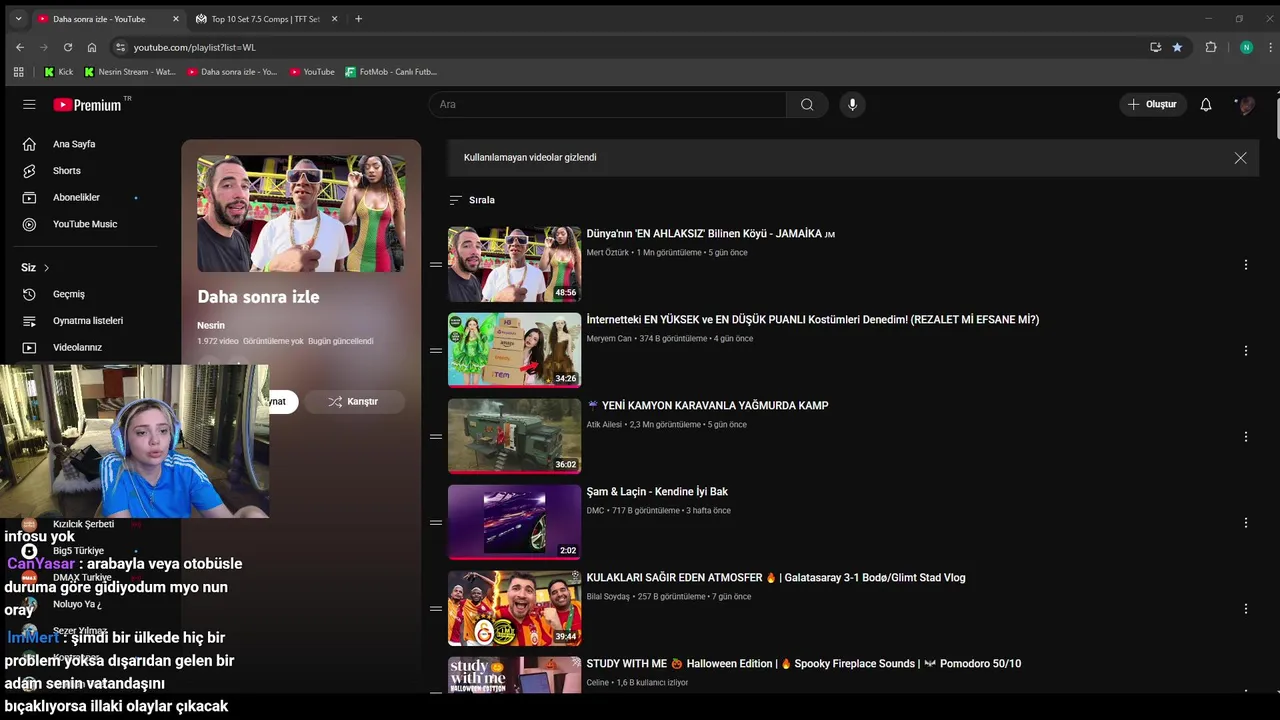This screenshot has width=1280, height=720.
Task: Click the search magnifier button
Action: (x=807, y=104)
